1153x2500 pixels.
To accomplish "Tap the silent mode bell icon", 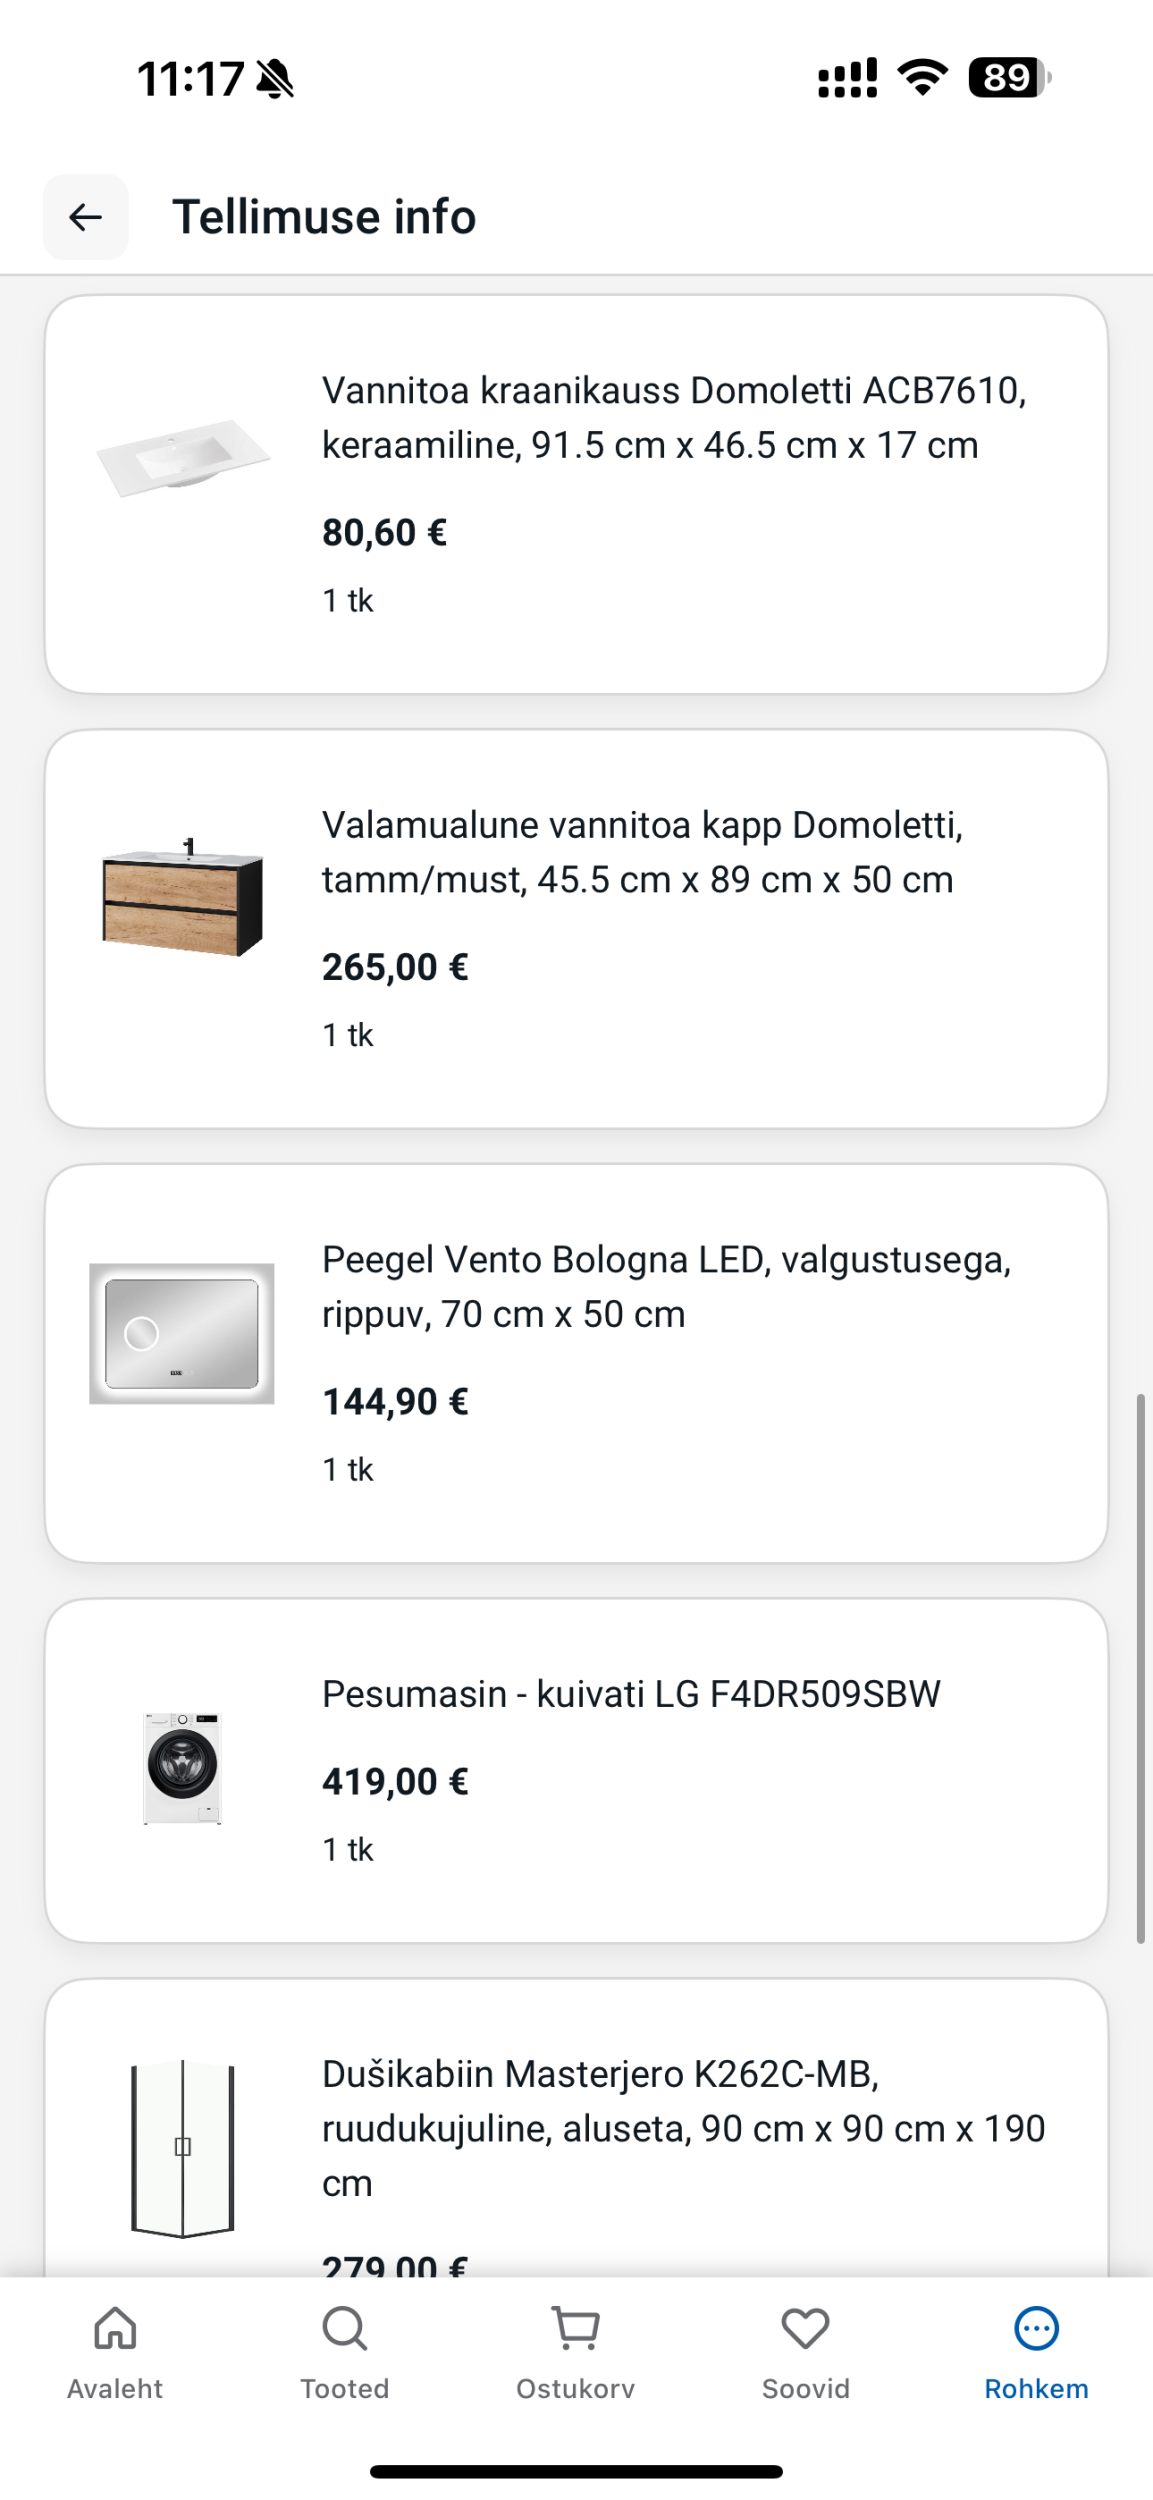I will coord(275,79).
